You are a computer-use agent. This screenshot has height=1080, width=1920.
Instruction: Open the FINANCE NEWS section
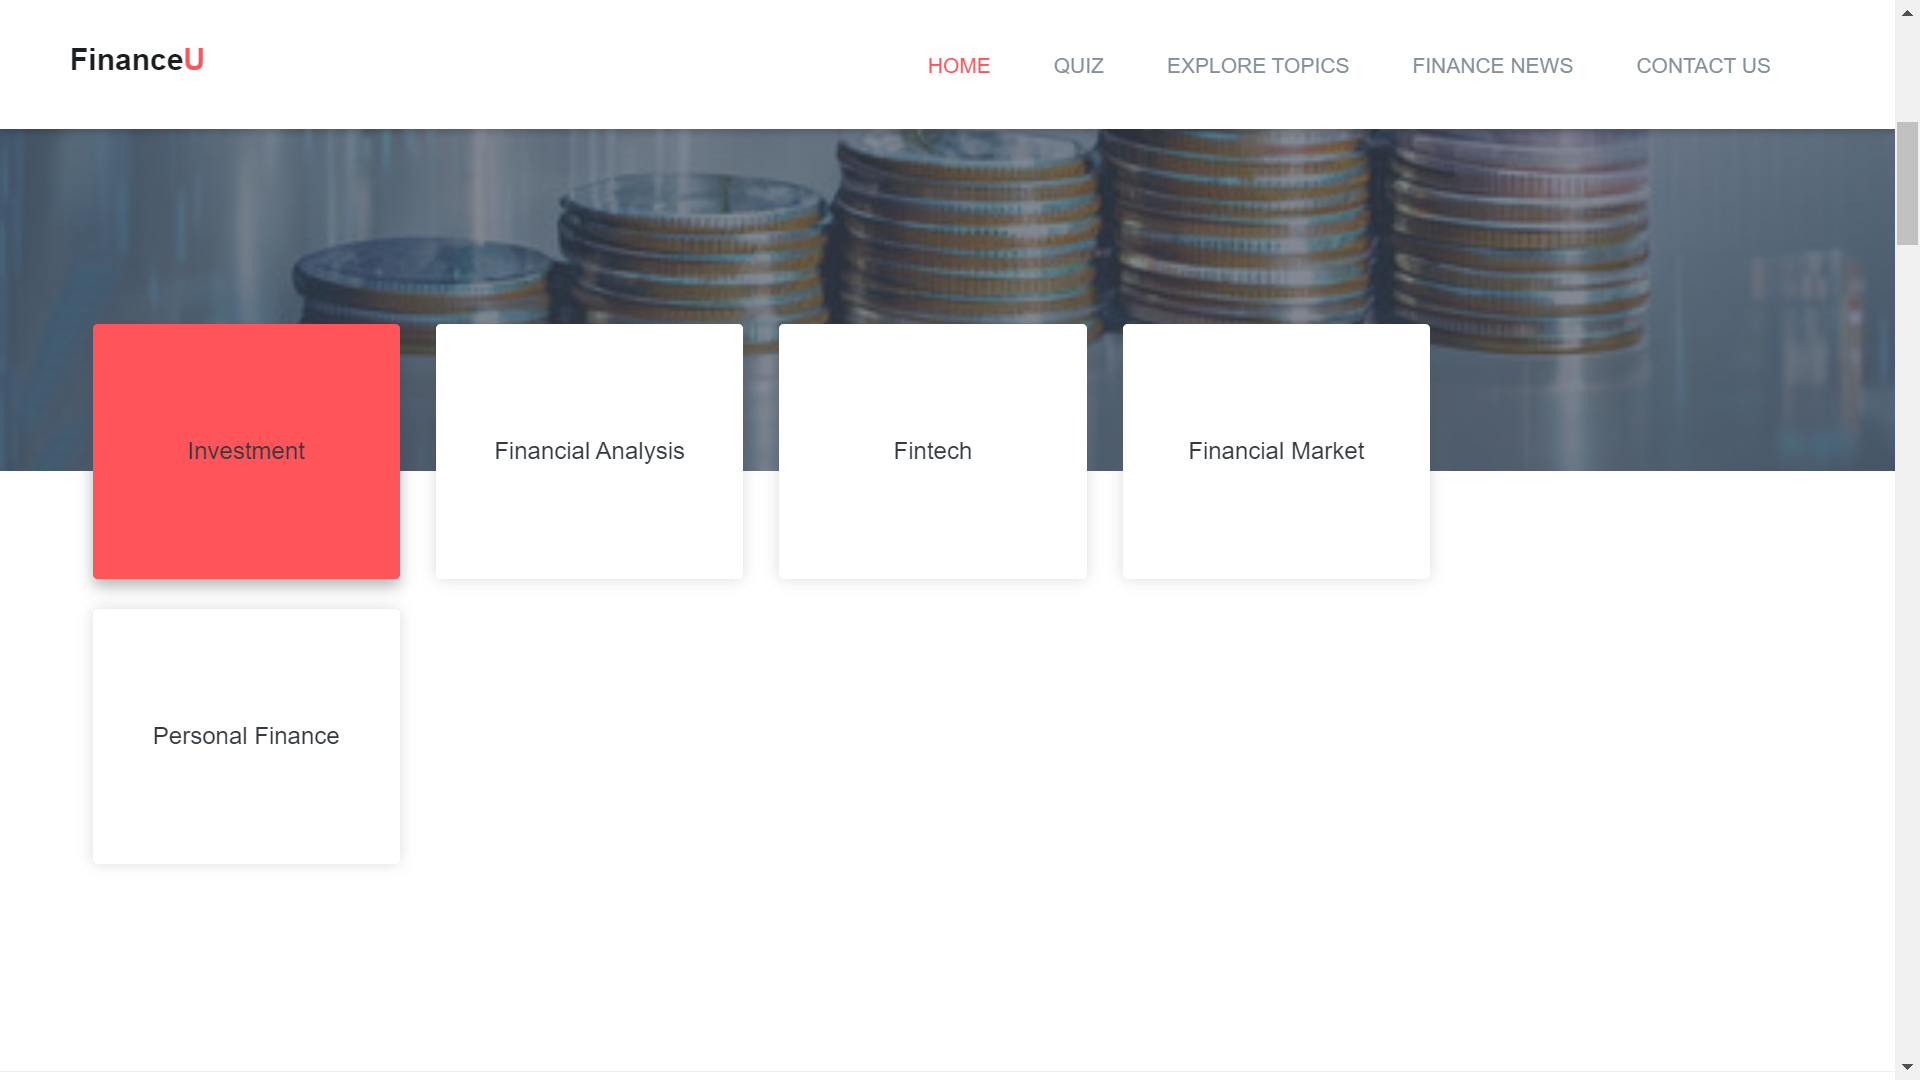(x=1492, y=66)
